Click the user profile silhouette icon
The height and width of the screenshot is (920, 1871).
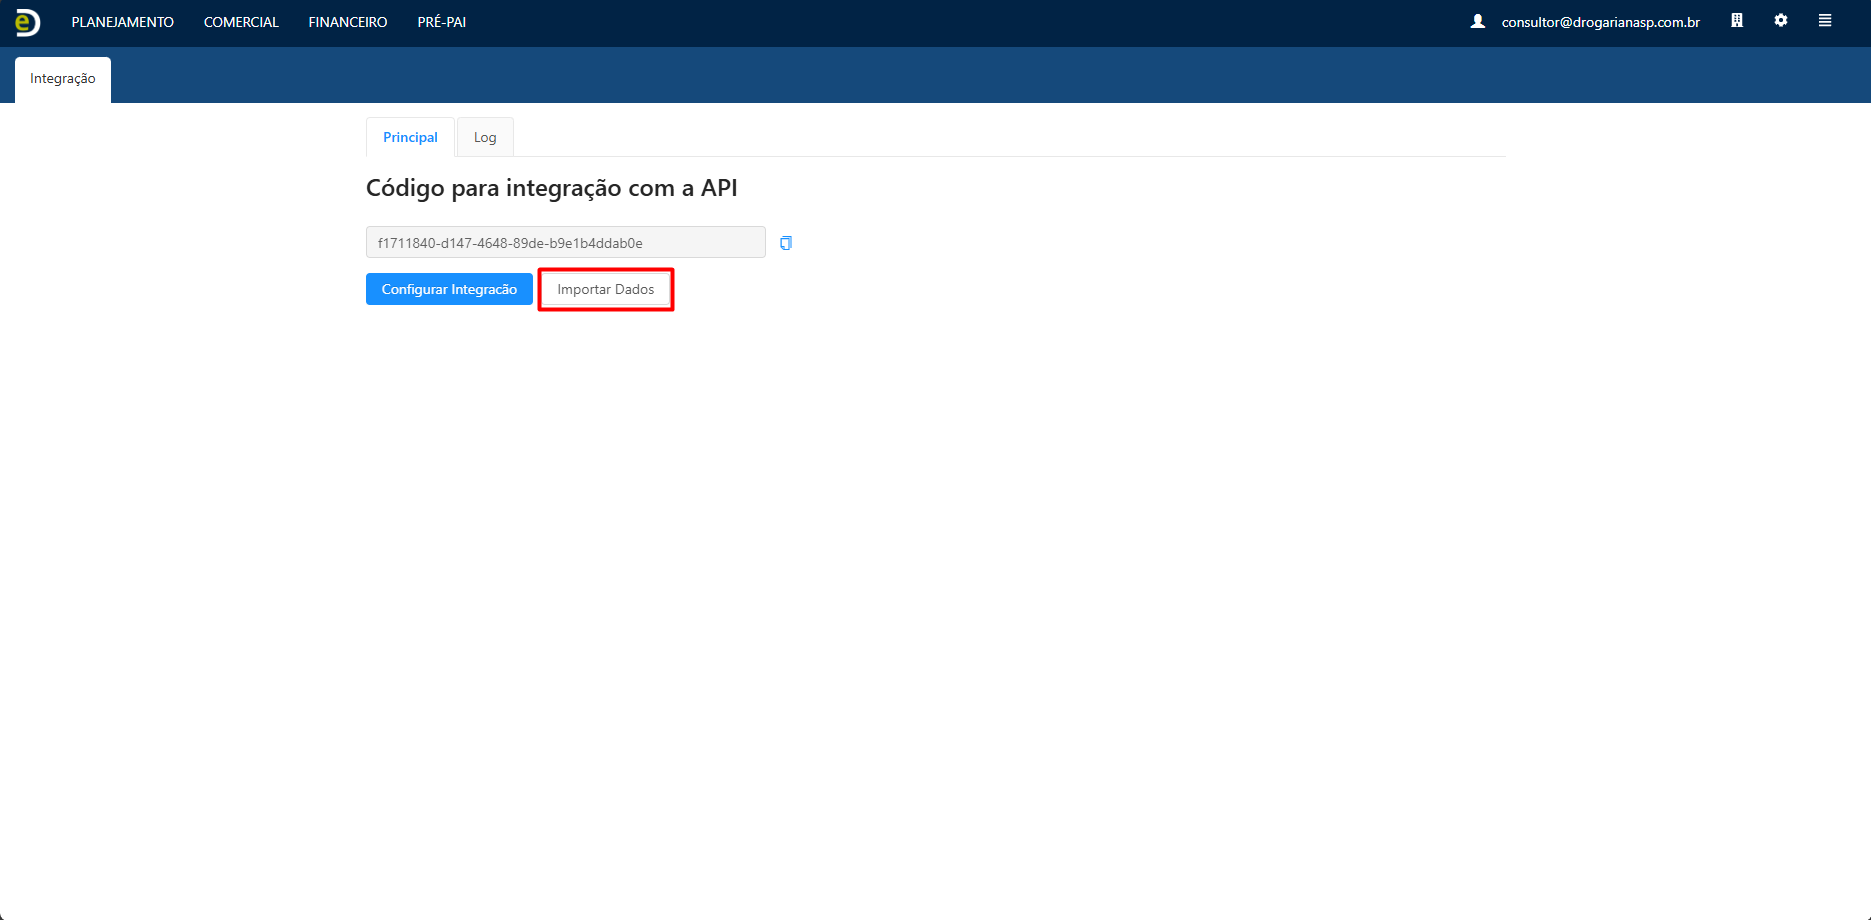point(1478,21)
